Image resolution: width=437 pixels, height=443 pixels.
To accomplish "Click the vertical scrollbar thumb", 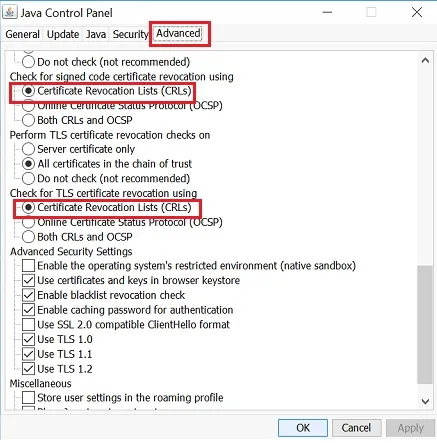I will pyautogui.click(x=425, y=325).
